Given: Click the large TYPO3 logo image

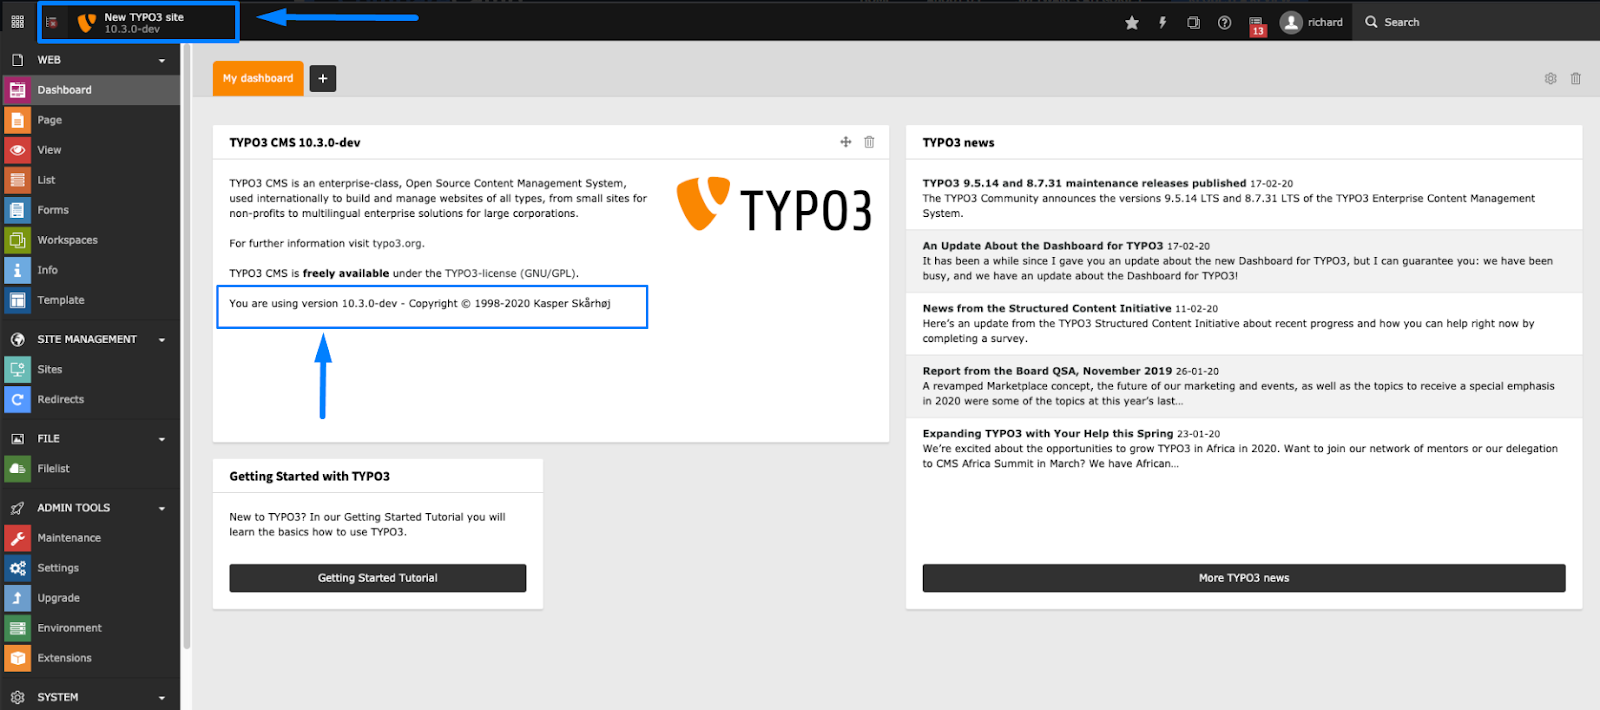Looking at the screenshot, I should tap(774, 205).
